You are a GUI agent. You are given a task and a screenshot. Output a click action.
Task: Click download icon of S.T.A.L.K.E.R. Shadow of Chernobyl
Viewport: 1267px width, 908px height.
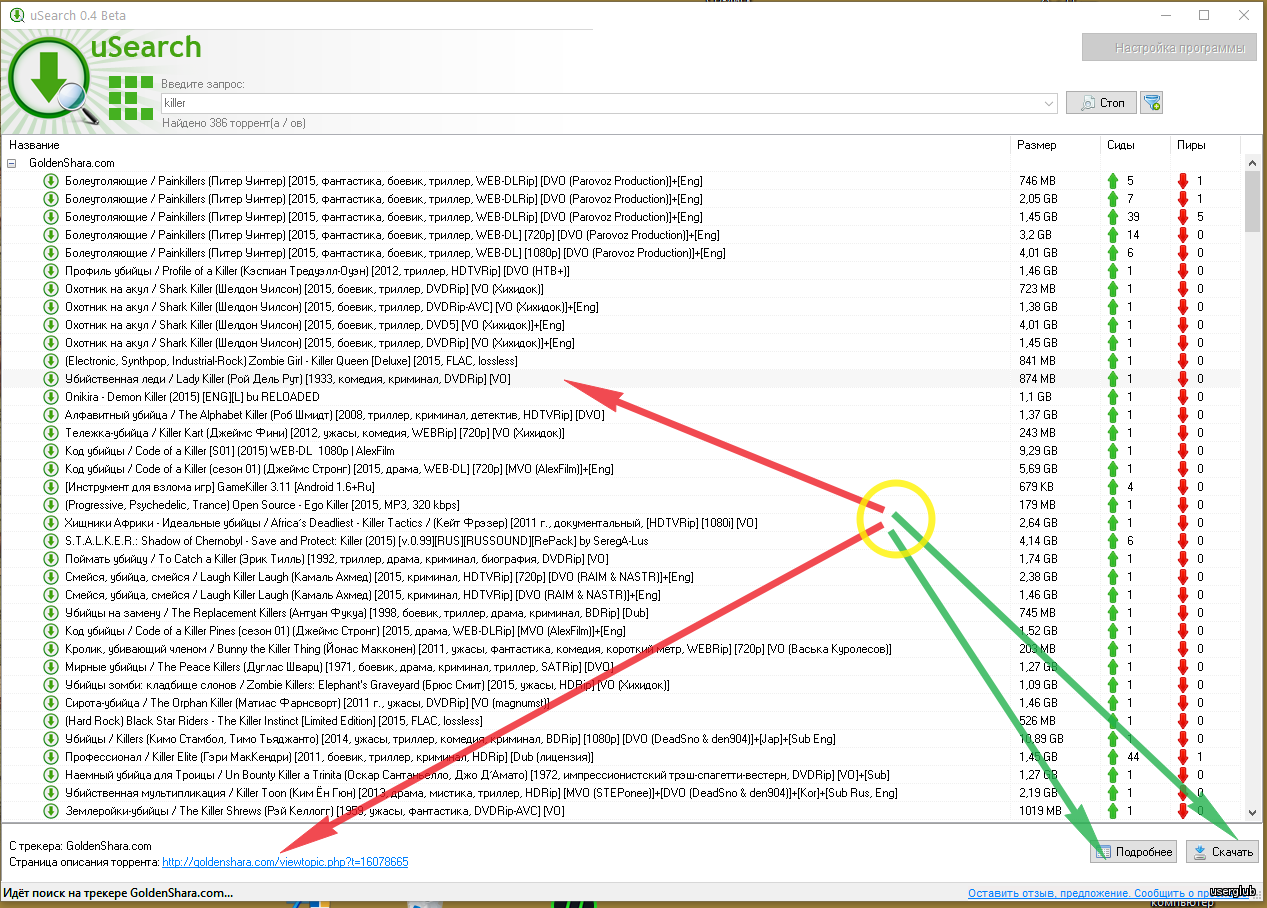pos(51,541)
